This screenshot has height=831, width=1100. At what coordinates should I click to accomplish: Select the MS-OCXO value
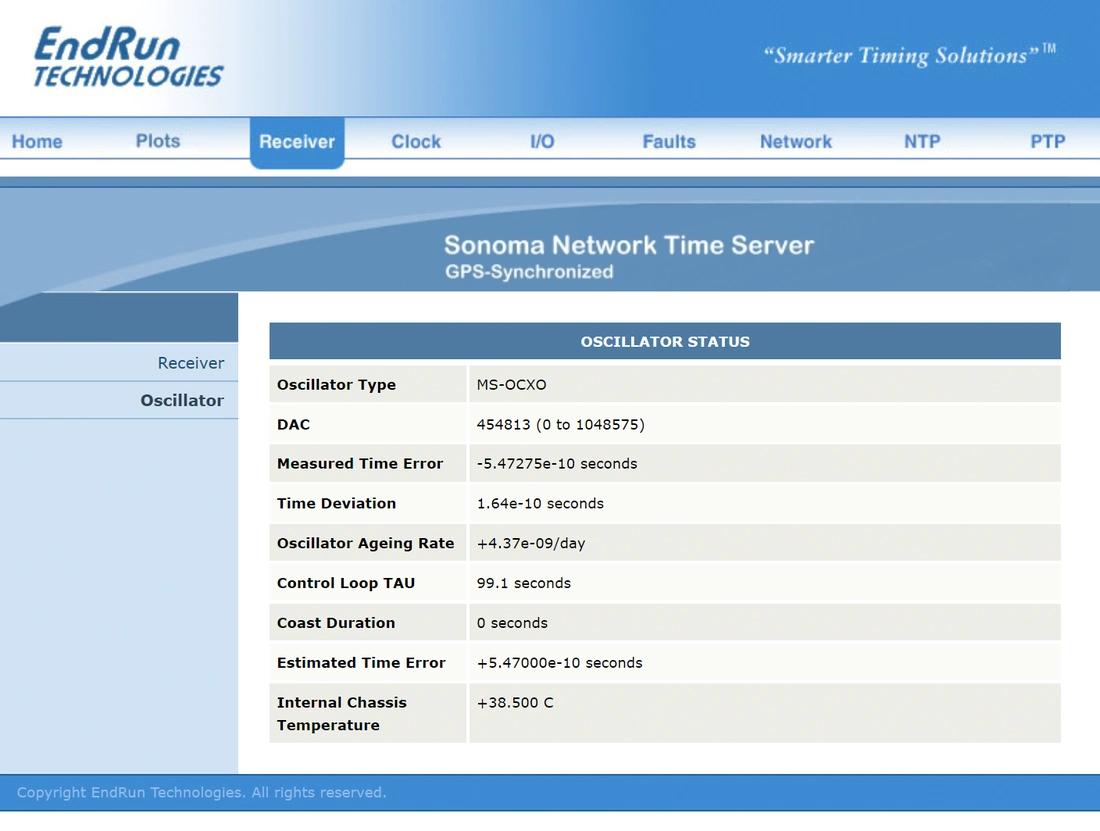point(511,384)
